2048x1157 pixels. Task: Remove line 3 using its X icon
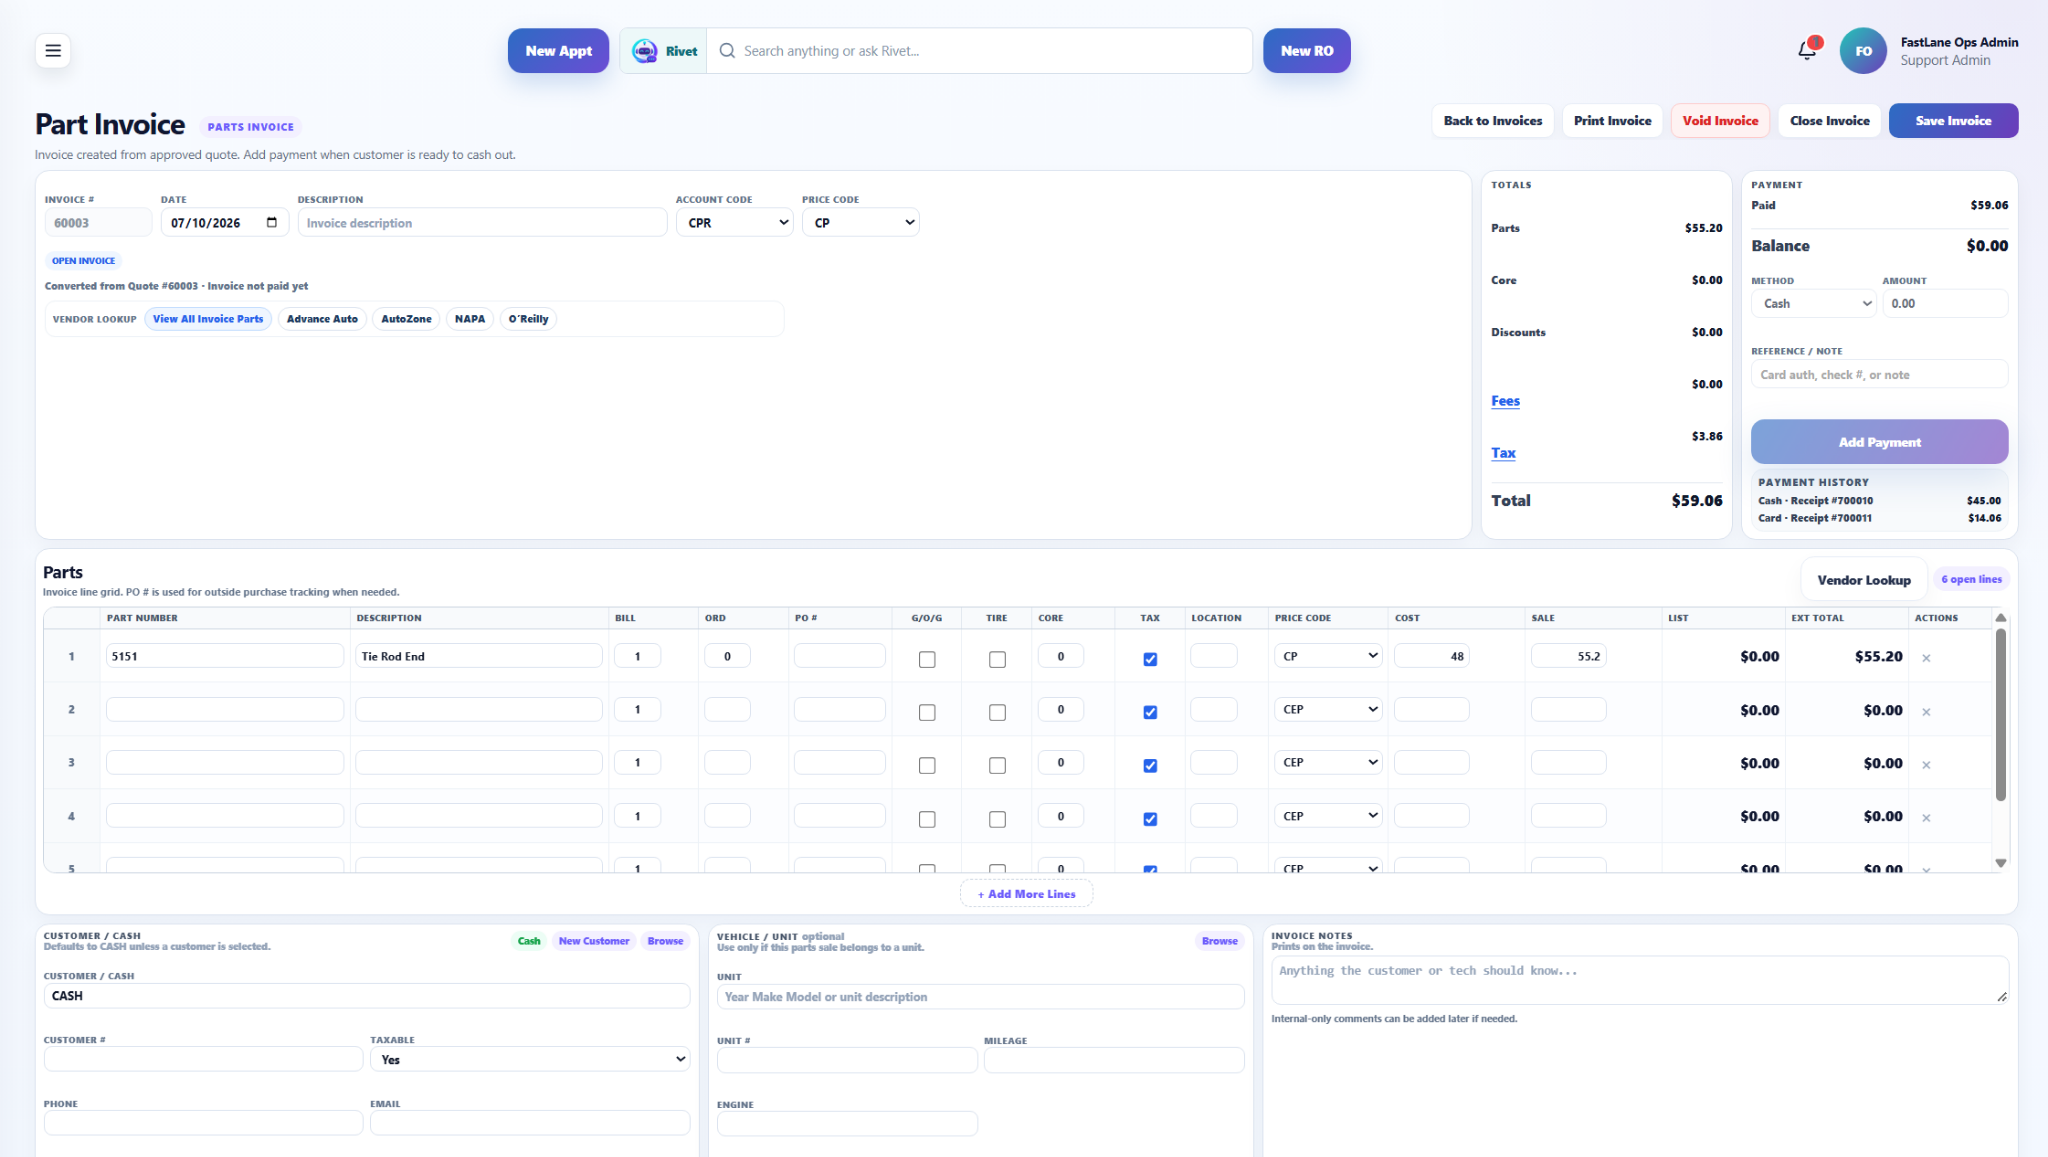pyautogui.click(x=1926, y=765)
